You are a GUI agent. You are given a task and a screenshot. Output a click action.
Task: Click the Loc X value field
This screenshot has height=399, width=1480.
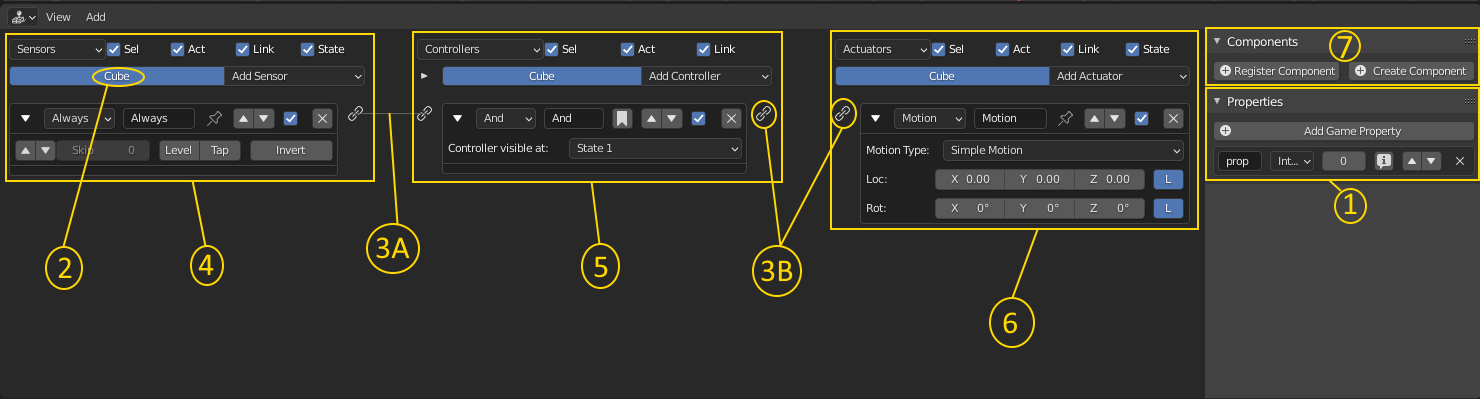click(x=970, y=179)
